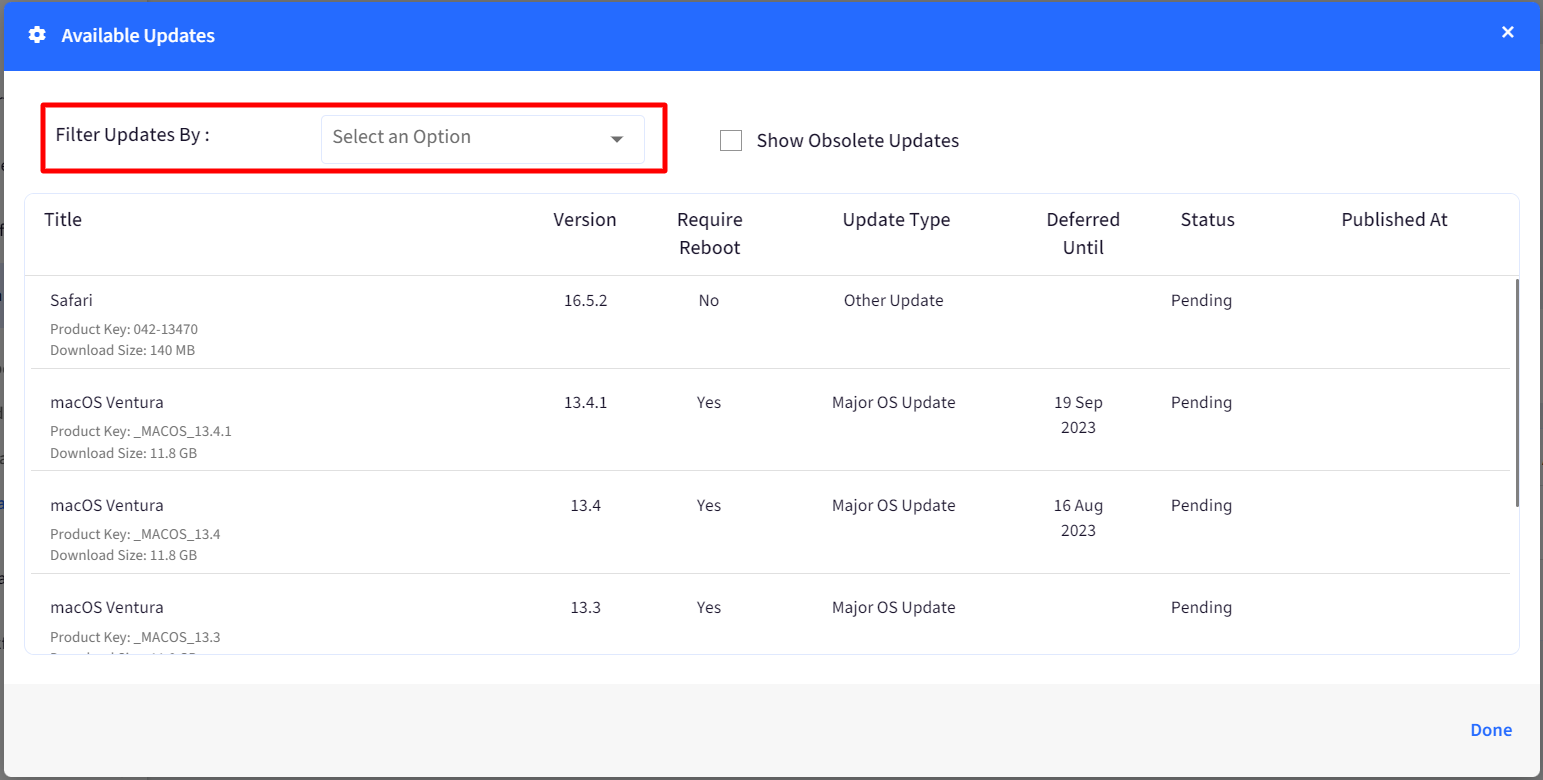The image size is (1543, 780).
Task: Click deferred date 16 Aug 2023
Action: [1078, 518]
